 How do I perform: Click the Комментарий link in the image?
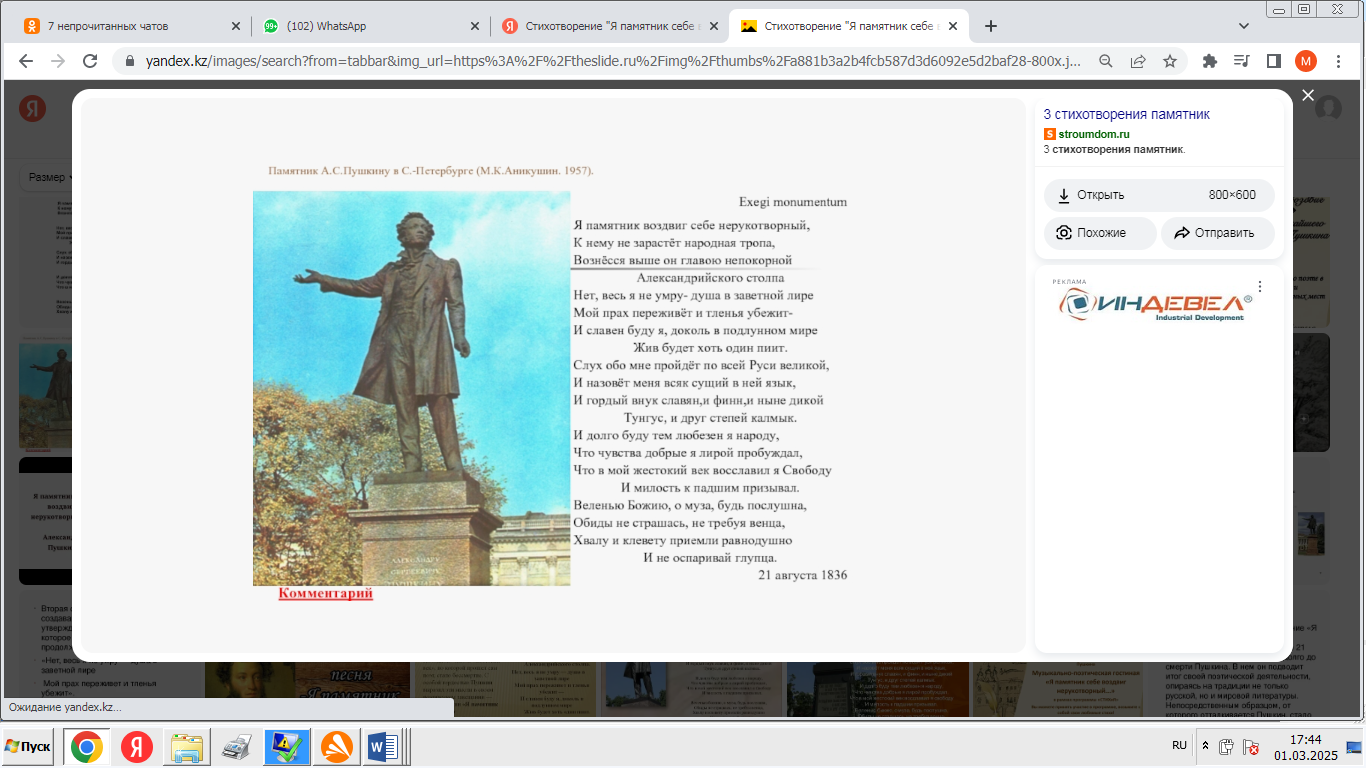point(325,593)
